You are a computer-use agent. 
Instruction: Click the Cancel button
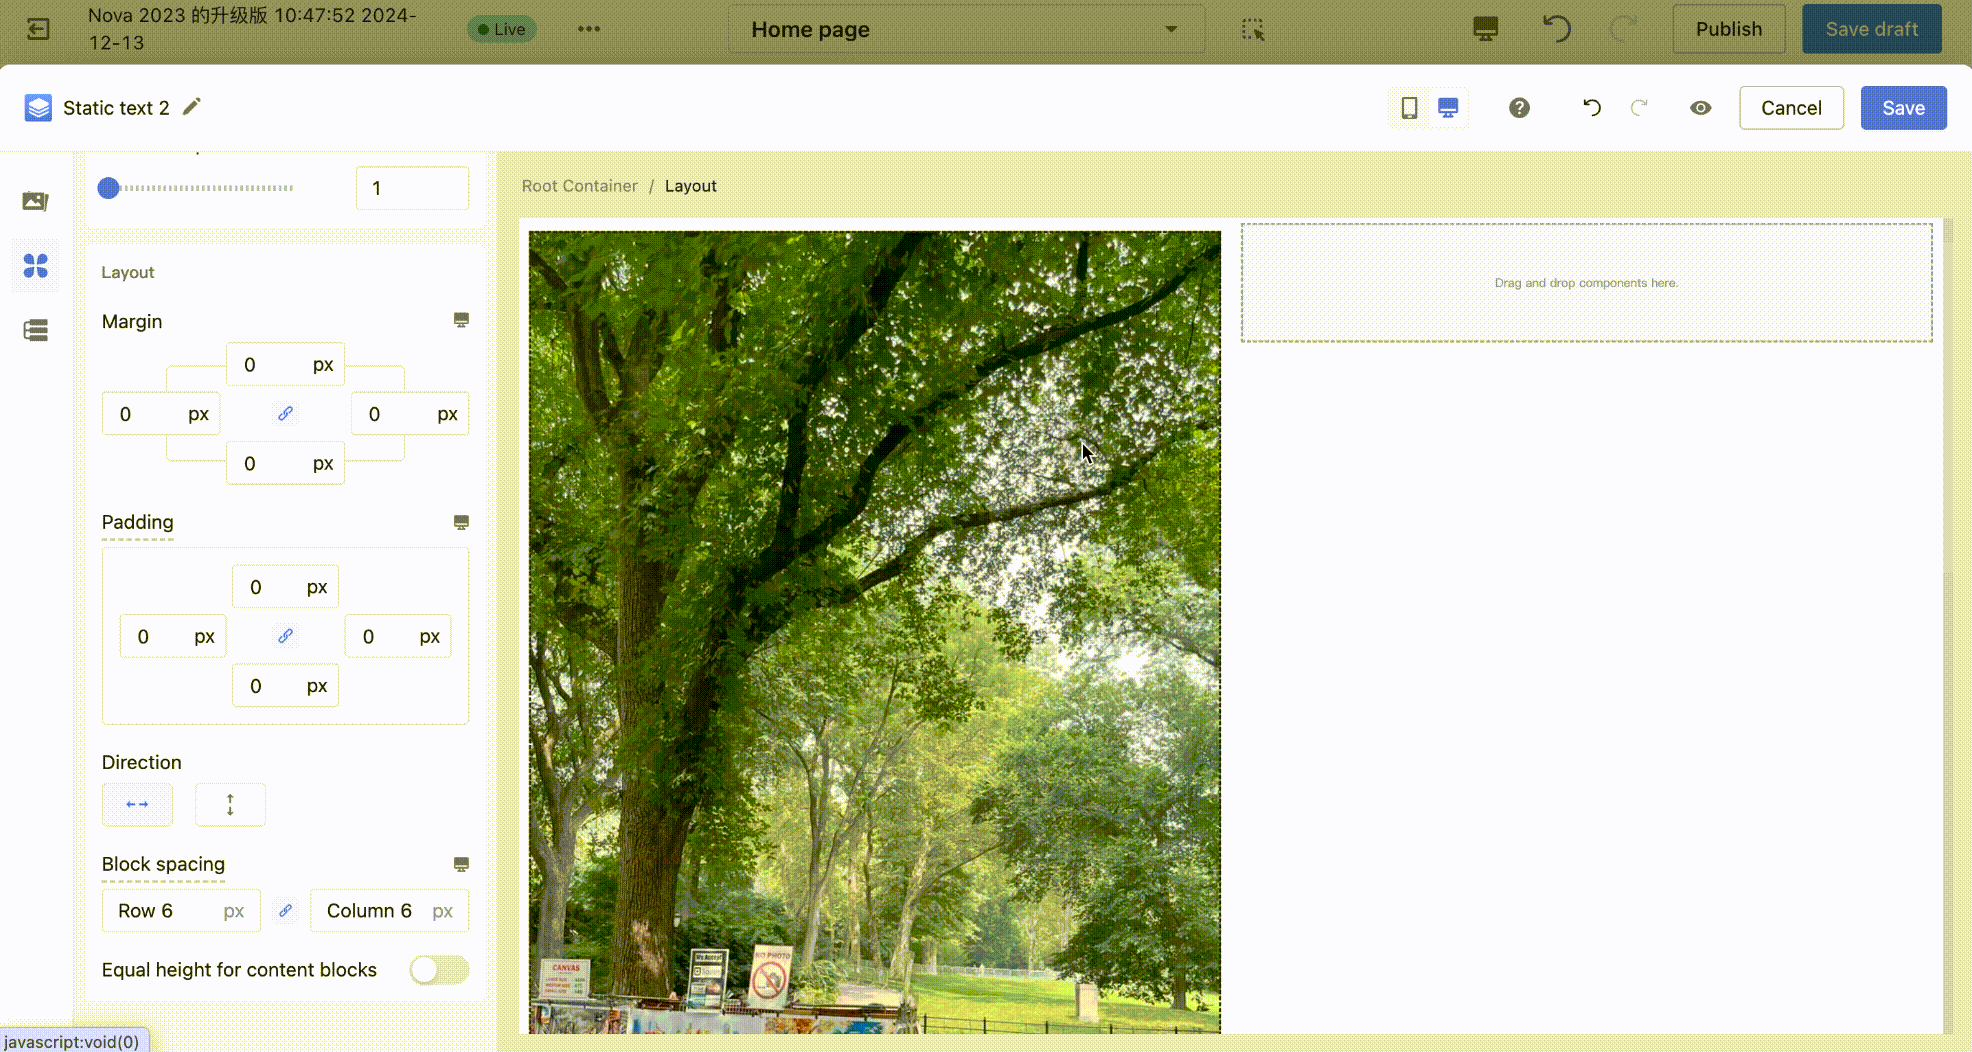coord(1790,108)
